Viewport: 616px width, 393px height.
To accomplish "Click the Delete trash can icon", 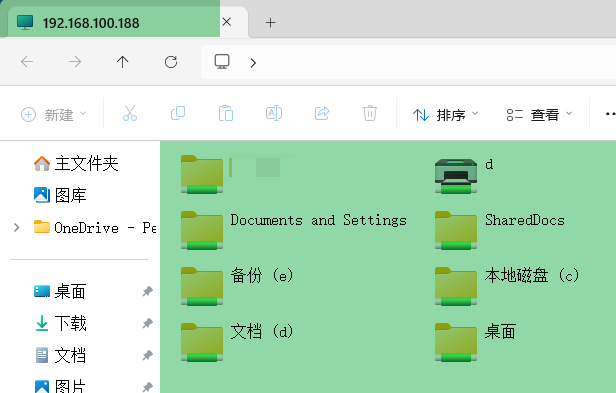I will point(370,114).
